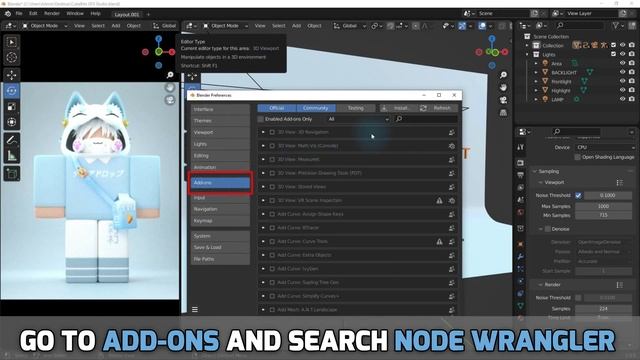The width and height of the screenshot is (640, 360).
Task: Expand the Collection item in outliner
Action: click(x=527, y=46)
